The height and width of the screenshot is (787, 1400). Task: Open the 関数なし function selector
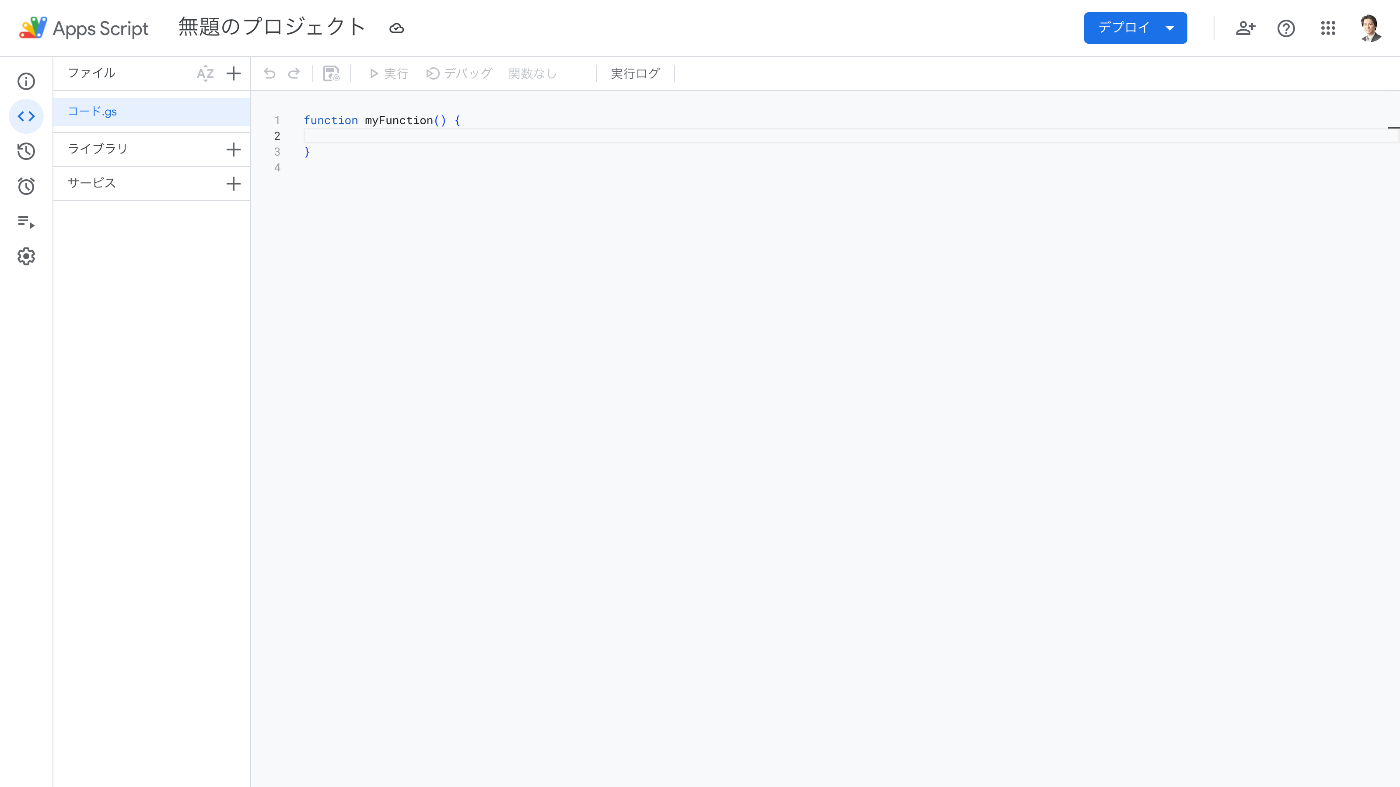pyautogui.click(x=533, y=73)
